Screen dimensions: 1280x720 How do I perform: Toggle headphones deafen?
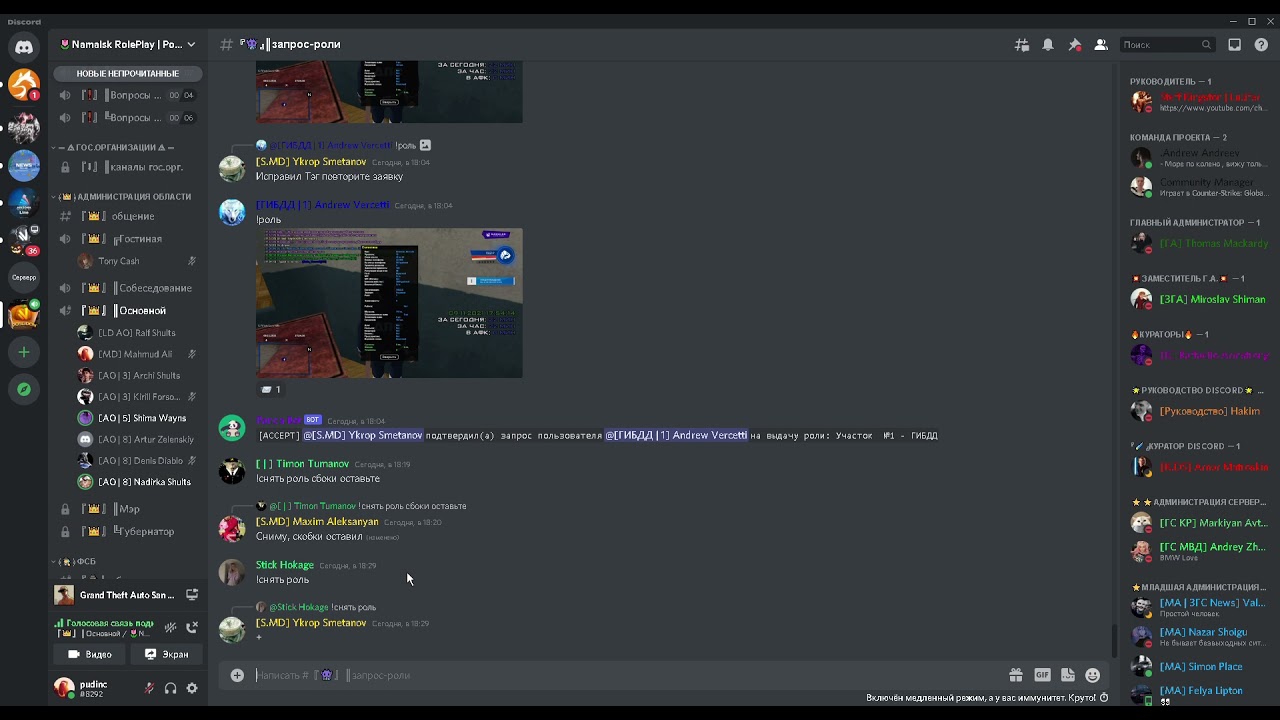(170, 688)
